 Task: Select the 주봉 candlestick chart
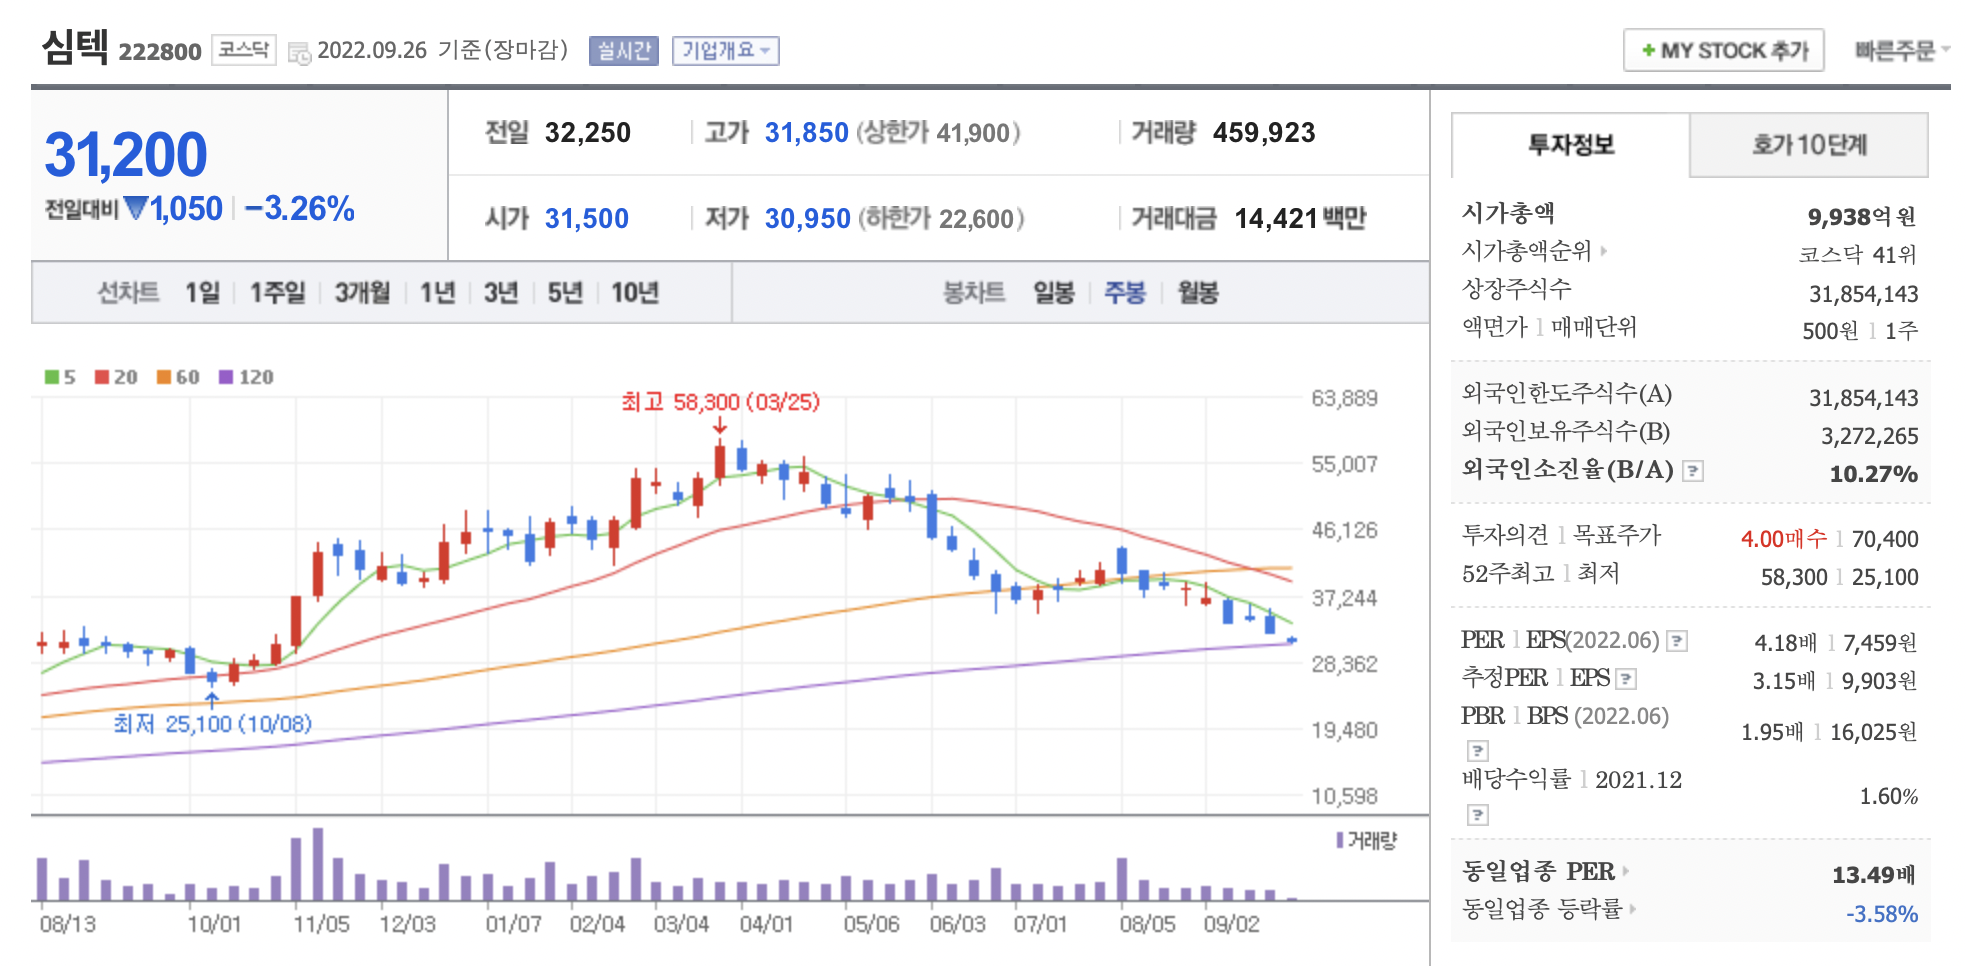[1125, 293]
